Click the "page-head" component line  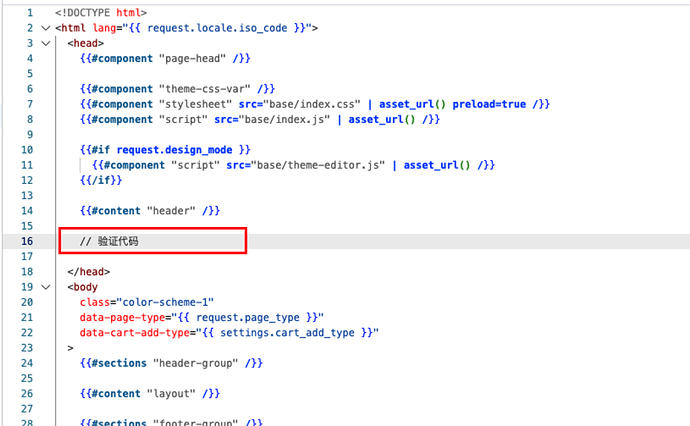[x=165, y=59]
